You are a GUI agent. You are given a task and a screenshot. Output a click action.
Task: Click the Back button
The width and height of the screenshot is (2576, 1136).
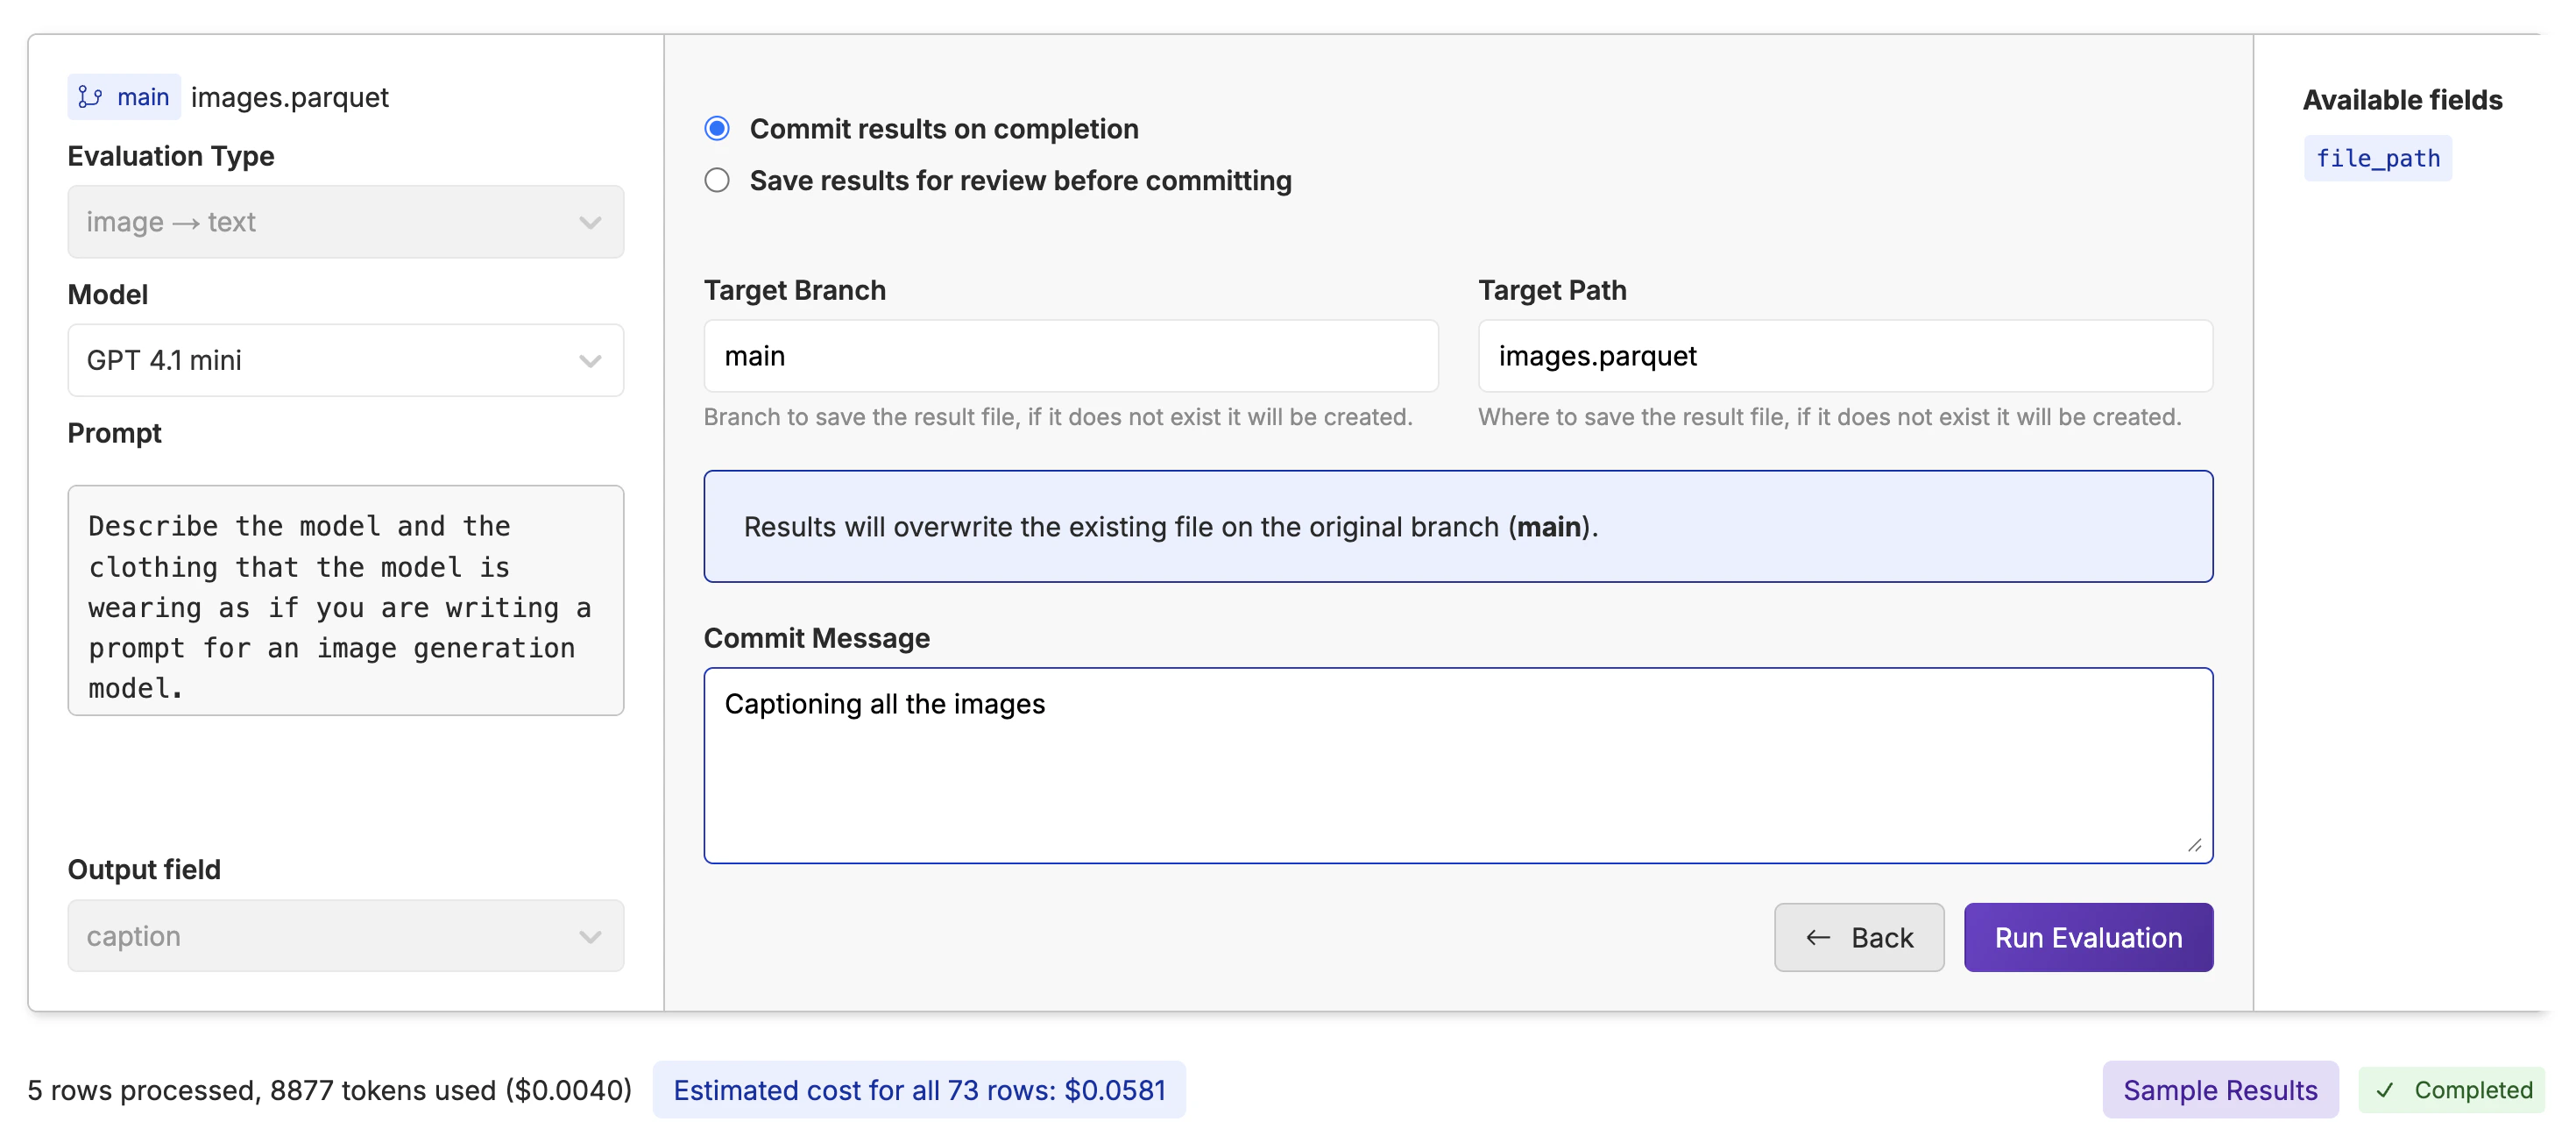tap(1858, 937)
